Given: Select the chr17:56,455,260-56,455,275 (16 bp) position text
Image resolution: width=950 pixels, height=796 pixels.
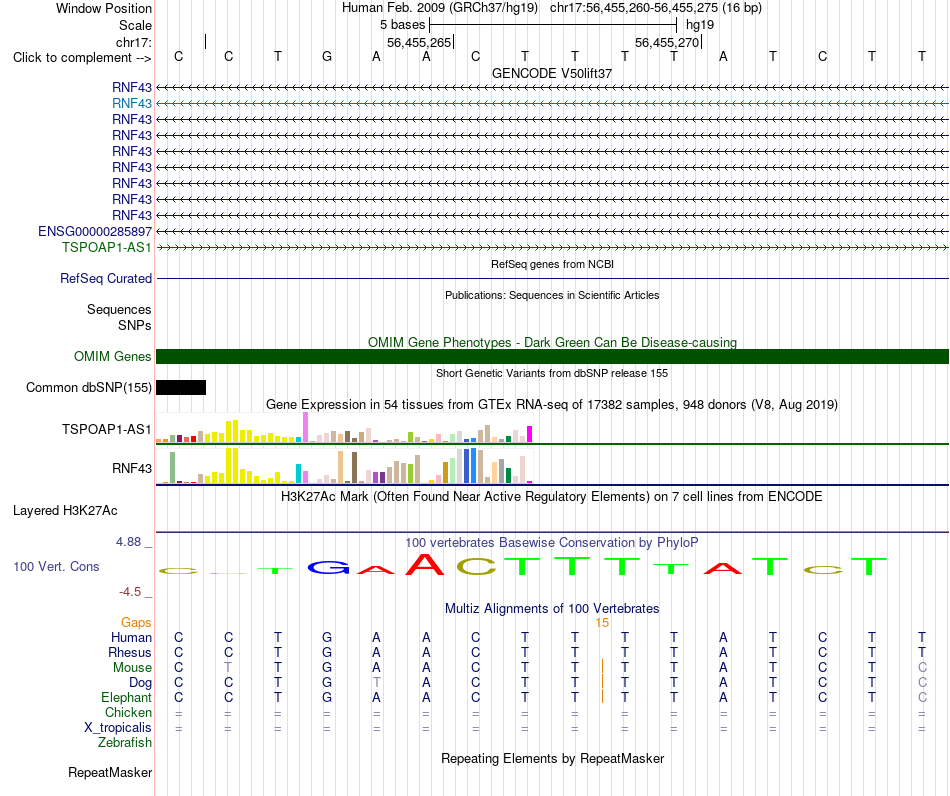Looking at the screenshot, I should pyautogui.click(x=656, y=8).
